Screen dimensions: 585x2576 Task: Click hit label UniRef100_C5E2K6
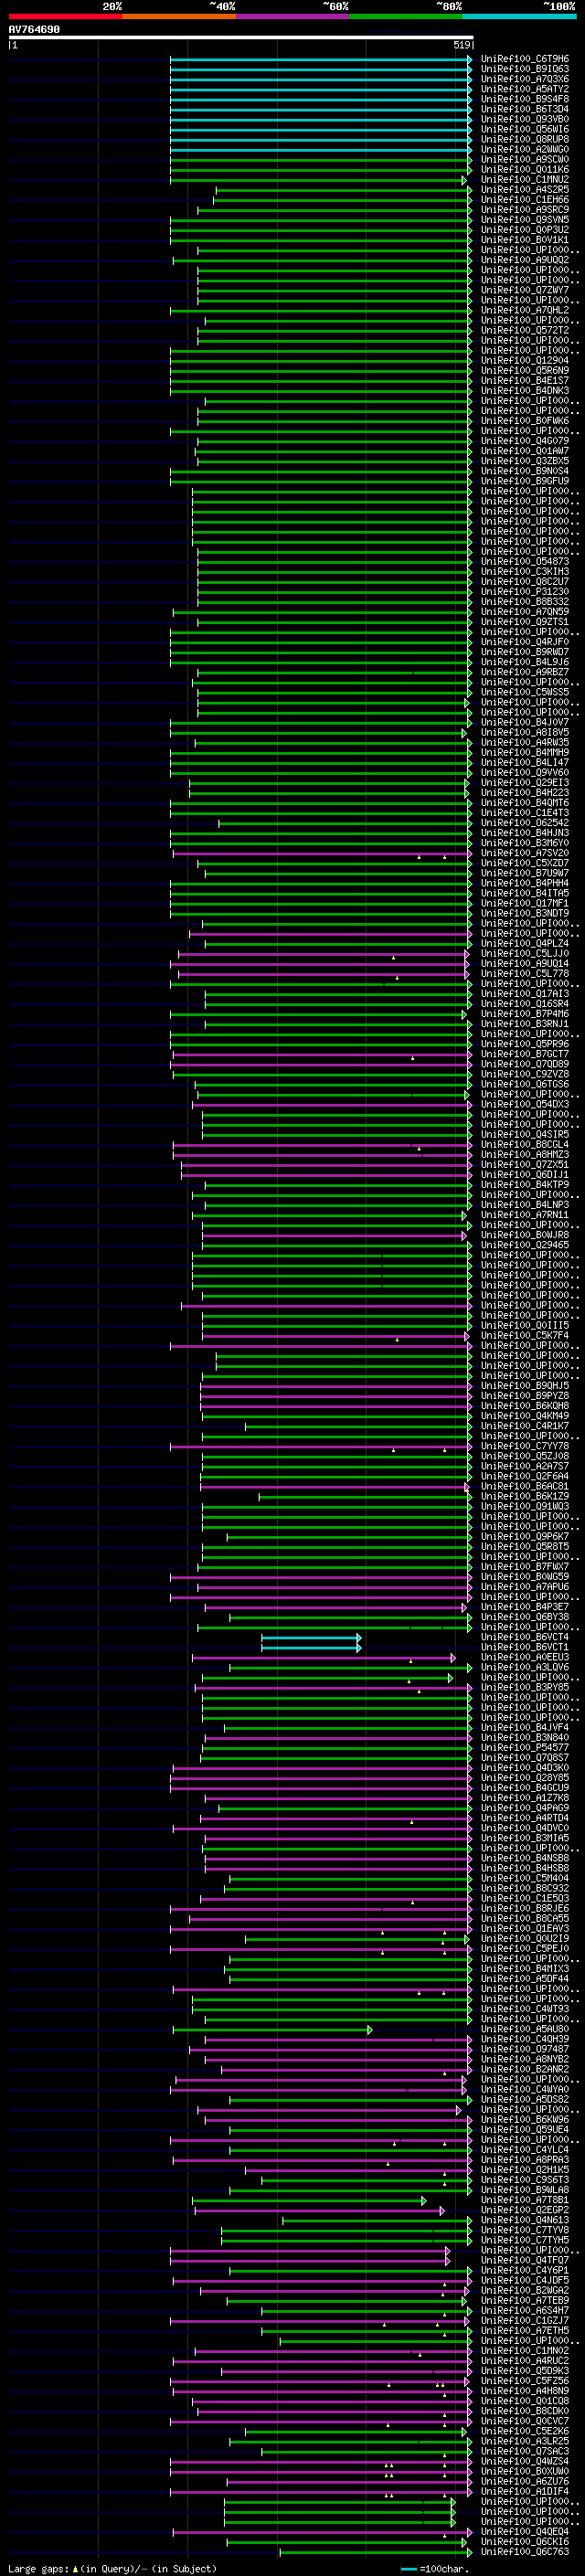pyautogui.click(x=525, y=2430)
